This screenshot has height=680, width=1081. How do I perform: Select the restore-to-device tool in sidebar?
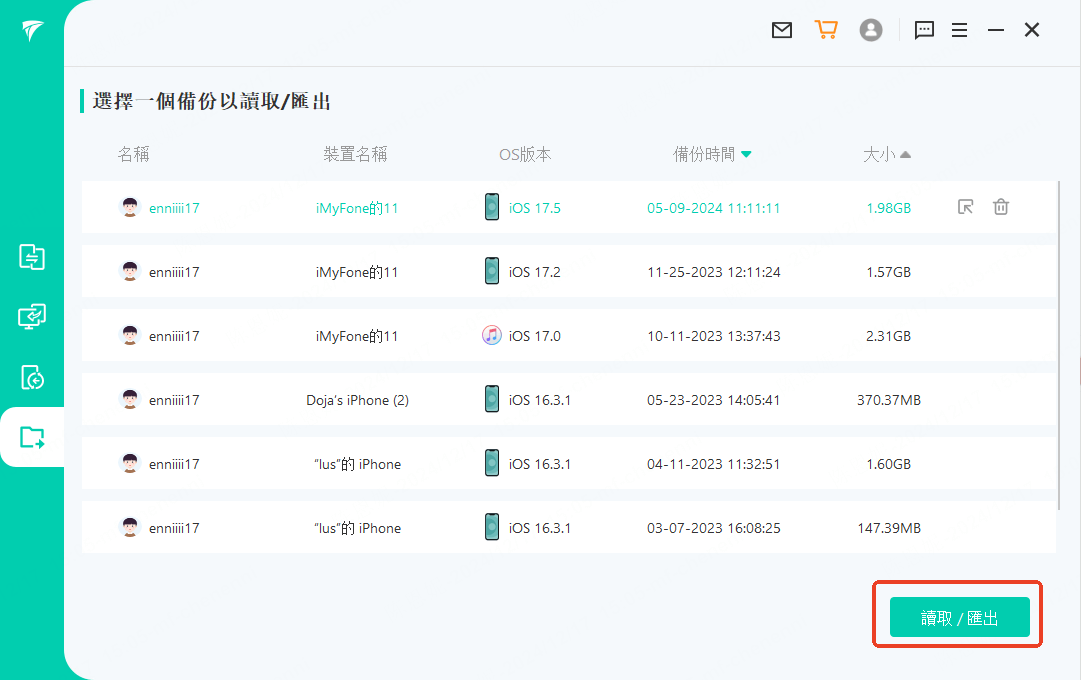tap(32, 378)
